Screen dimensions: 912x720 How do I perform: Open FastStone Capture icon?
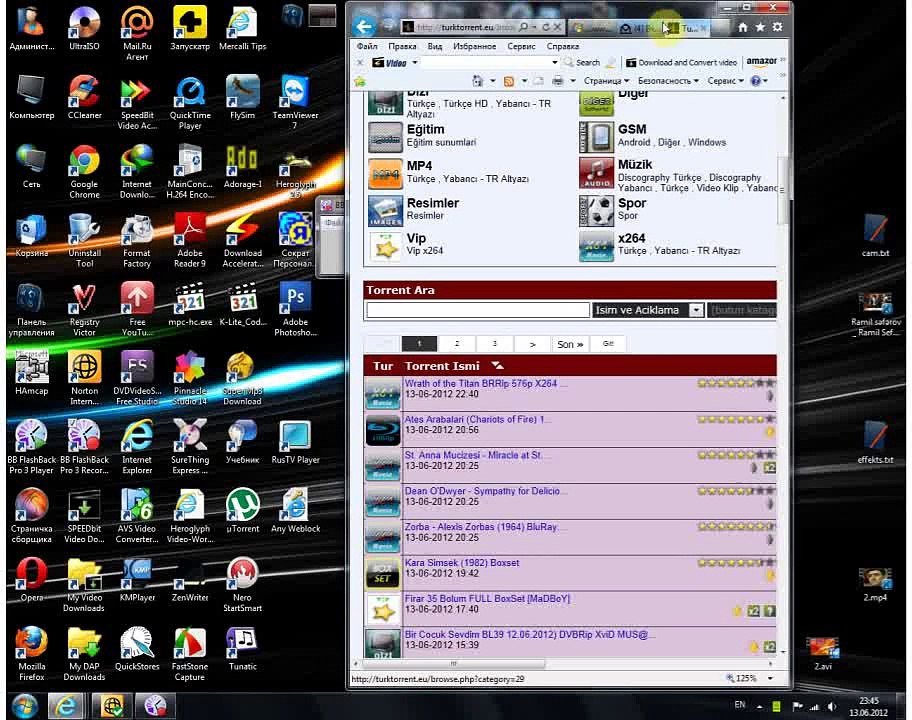tap(190, 654)
